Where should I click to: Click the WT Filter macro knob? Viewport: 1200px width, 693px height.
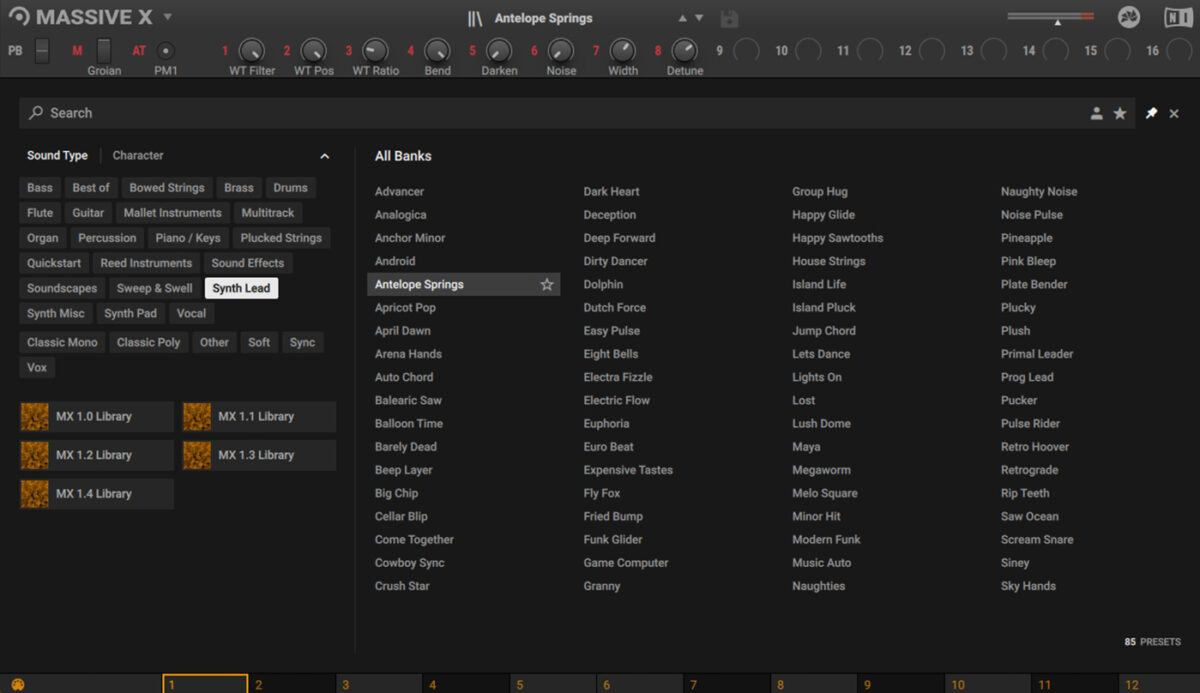252,50
